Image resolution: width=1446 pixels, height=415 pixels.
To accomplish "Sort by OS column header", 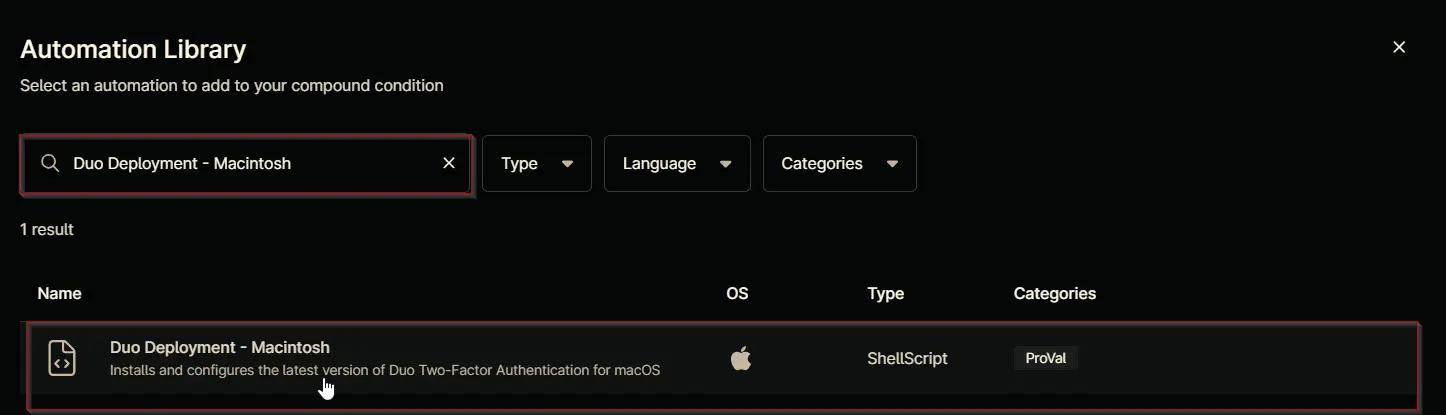I will click(737, 293).
